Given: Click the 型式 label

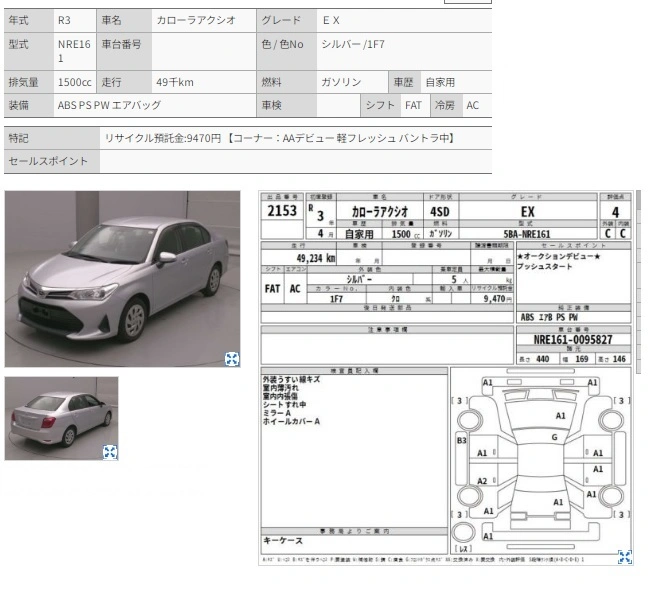Looking at the screenshot, I should click(19, 44).
